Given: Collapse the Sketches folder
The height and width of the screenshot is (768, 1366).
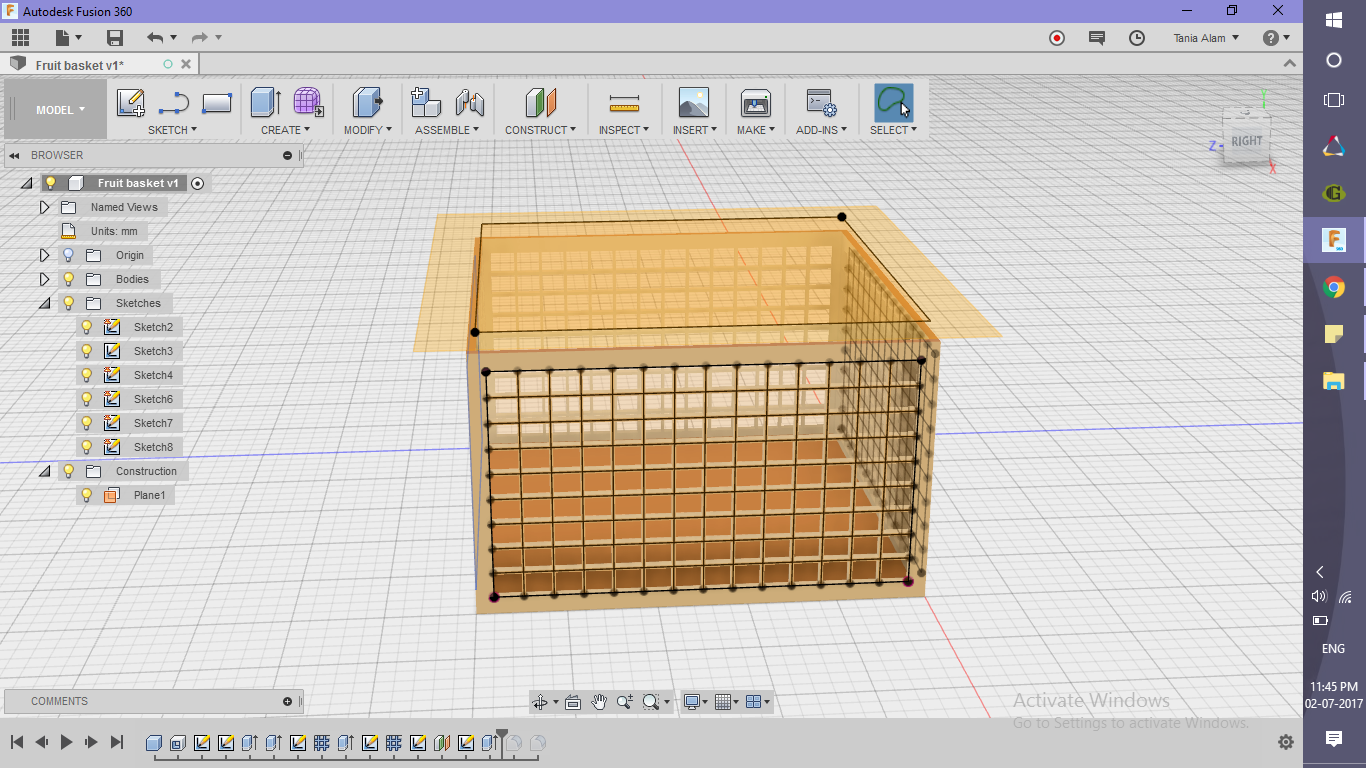Looking at the screenshot, I should tap(44, 303).
